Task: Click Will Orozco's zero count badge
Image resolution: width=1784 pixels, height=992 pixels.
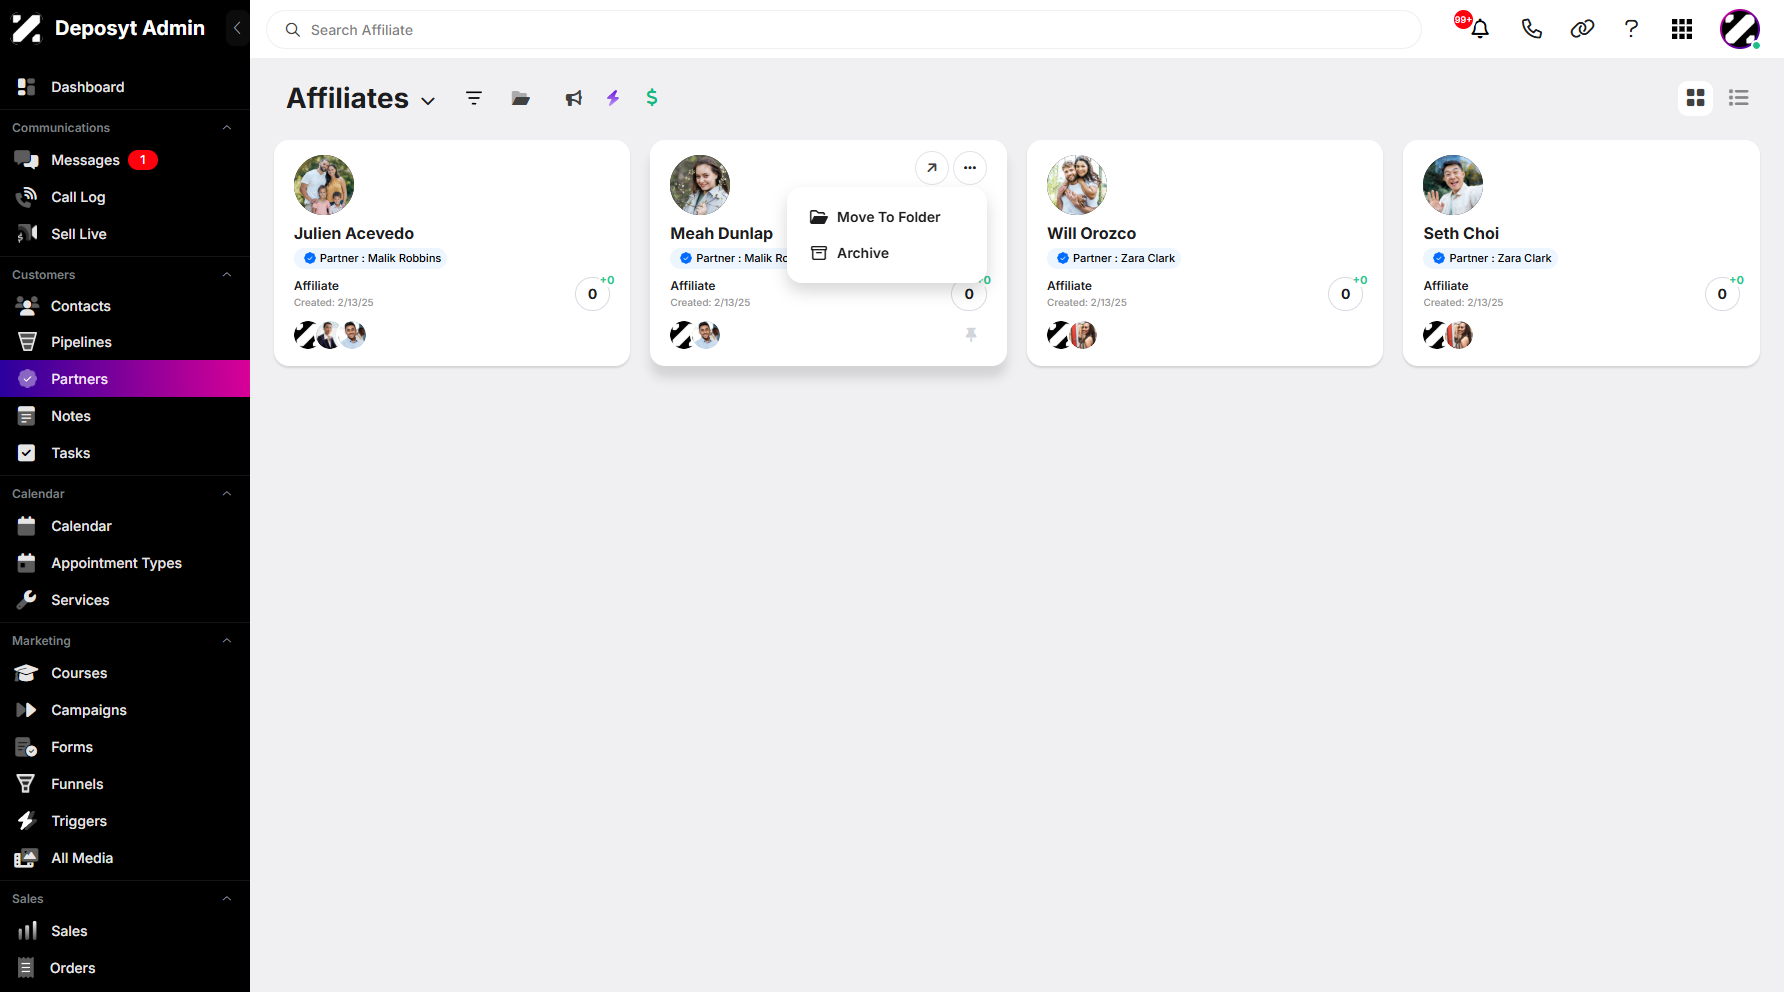Action: point(1345,294)
